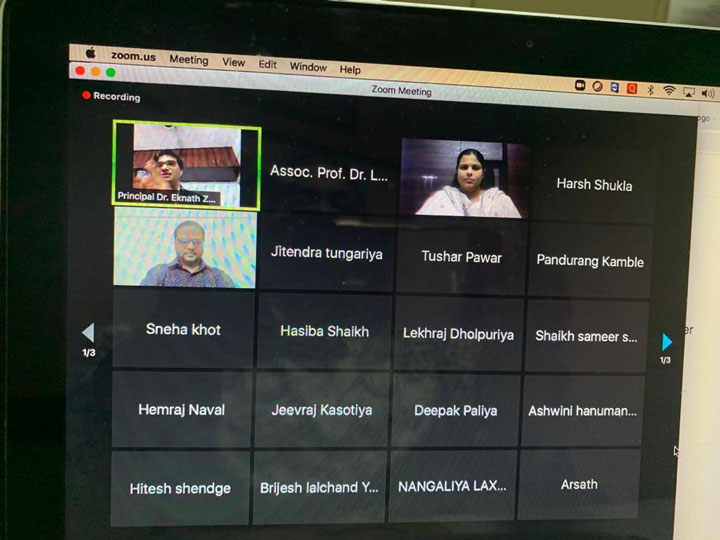Go to previous participant page arrow

click(x=89, y=332)
